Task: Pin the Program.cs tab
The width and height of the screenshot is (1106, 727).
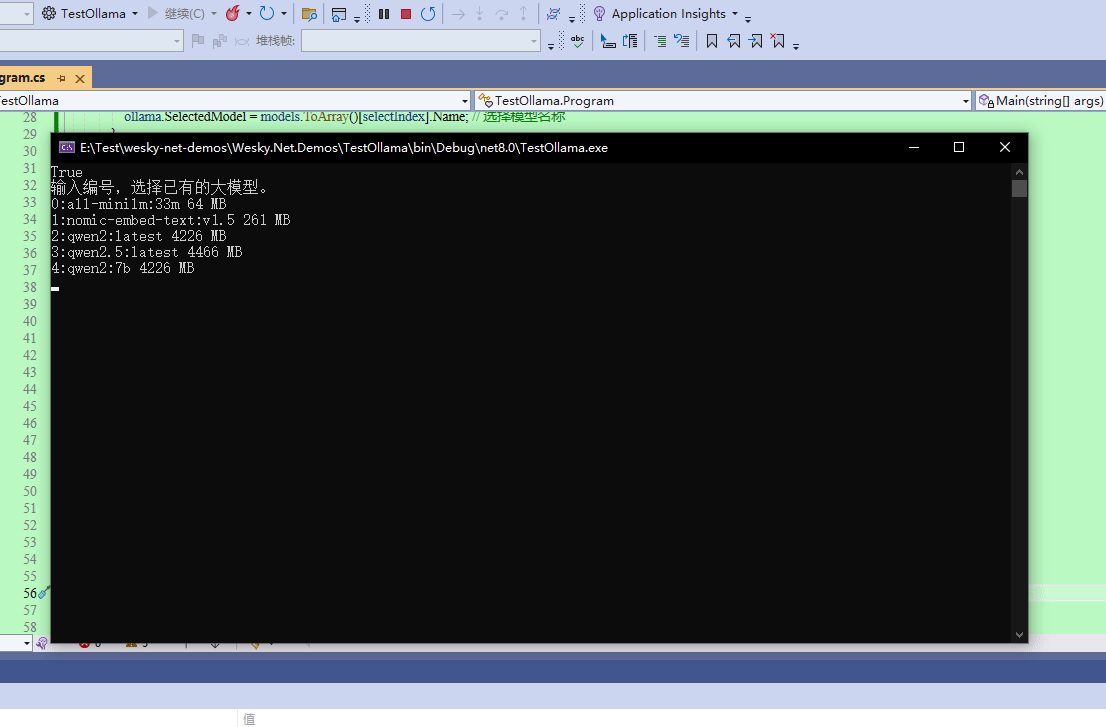Action: click(62, 78)
